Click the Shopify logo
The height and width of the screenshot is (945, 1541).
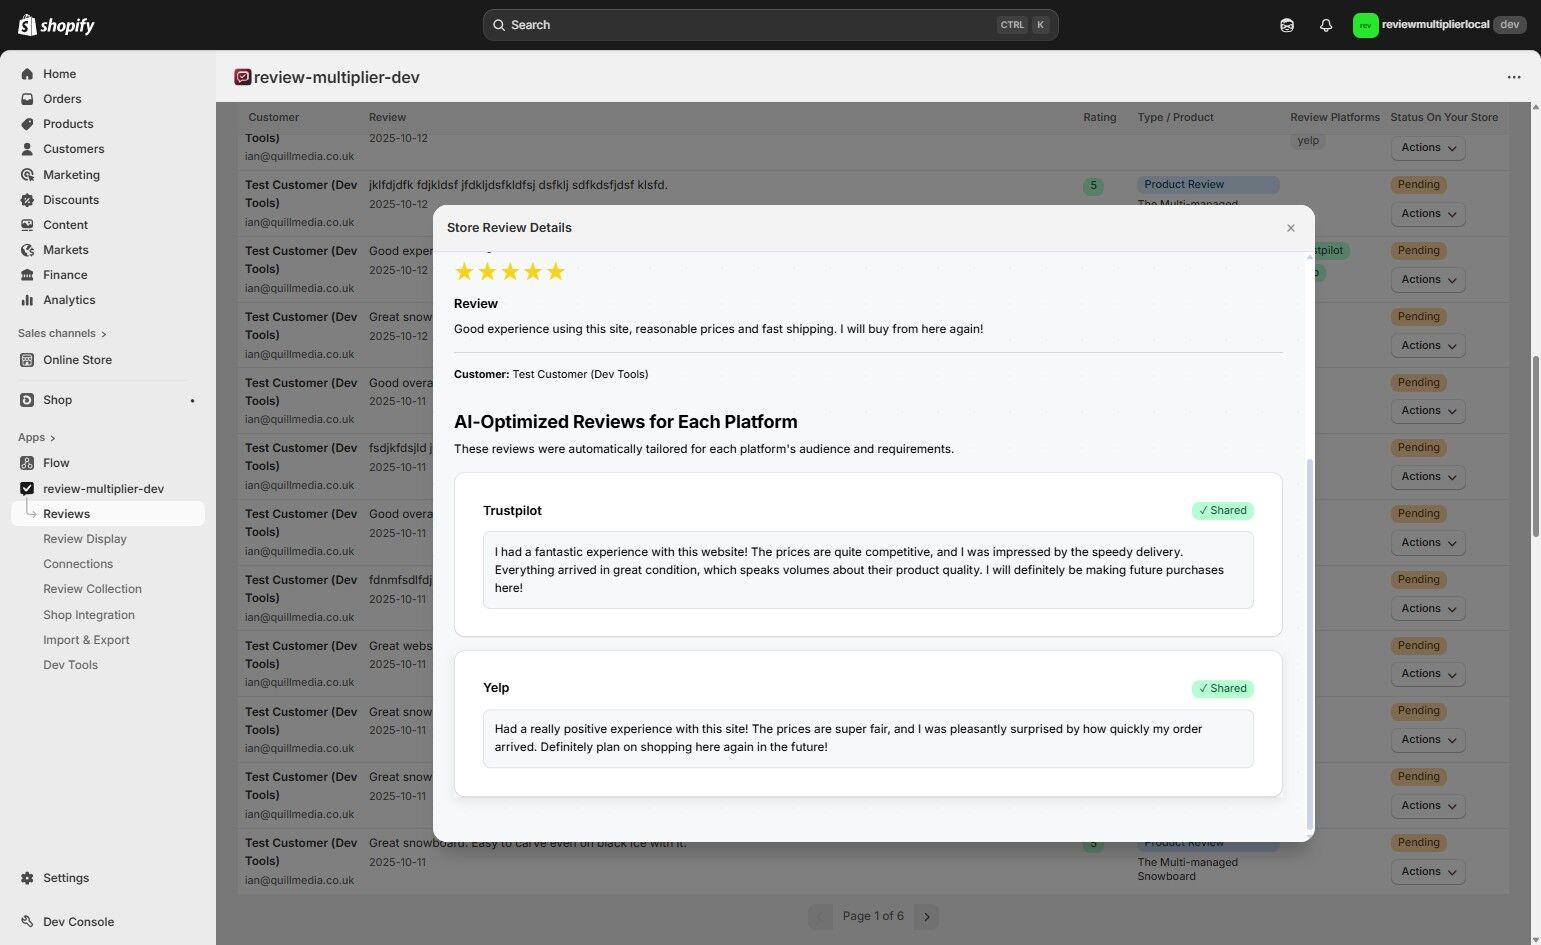(55, 24)
